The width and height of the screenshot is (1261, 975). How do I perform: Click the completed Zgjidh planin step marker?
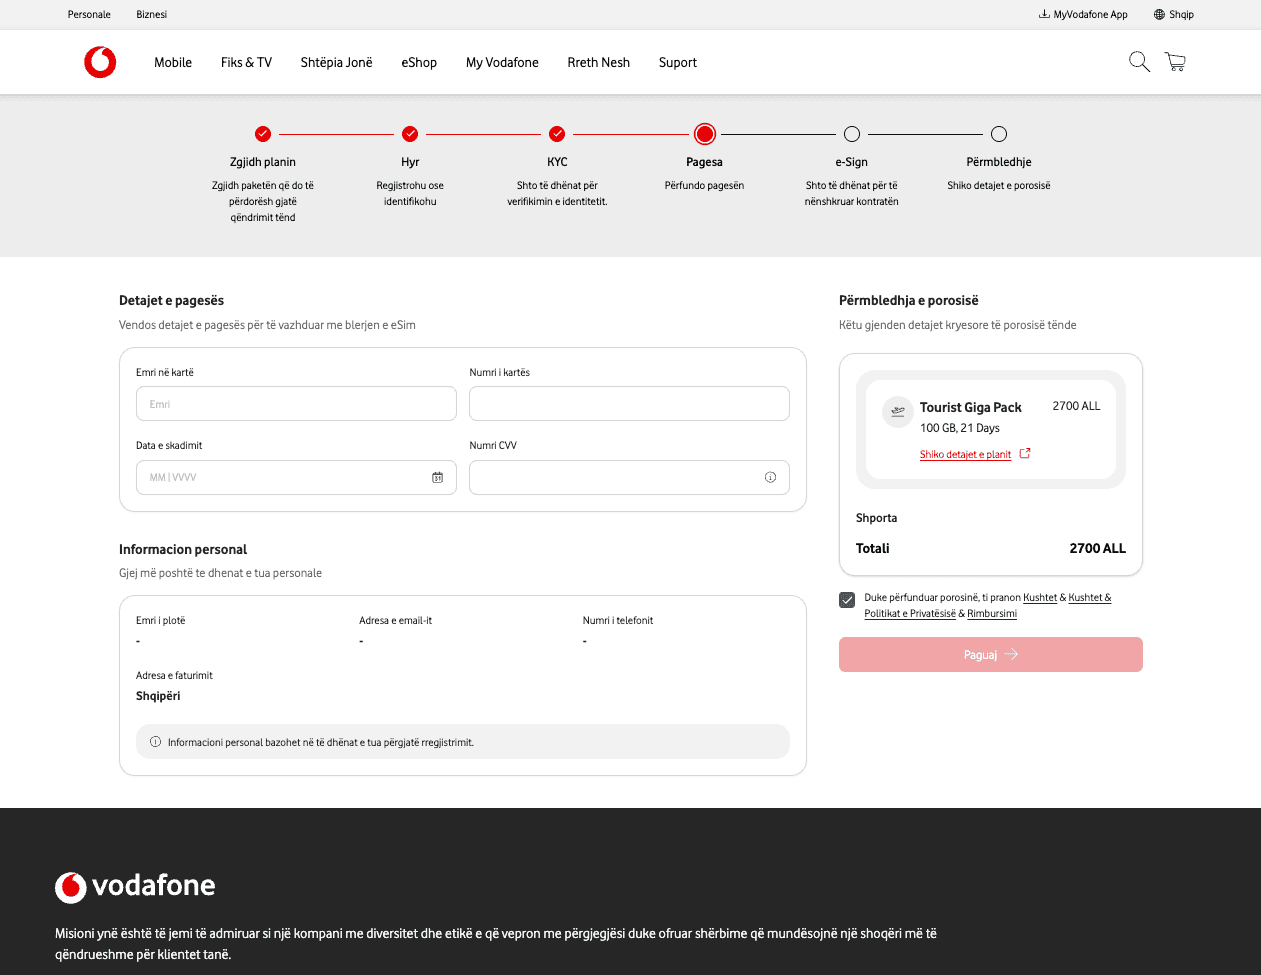(x=263, y=134)
